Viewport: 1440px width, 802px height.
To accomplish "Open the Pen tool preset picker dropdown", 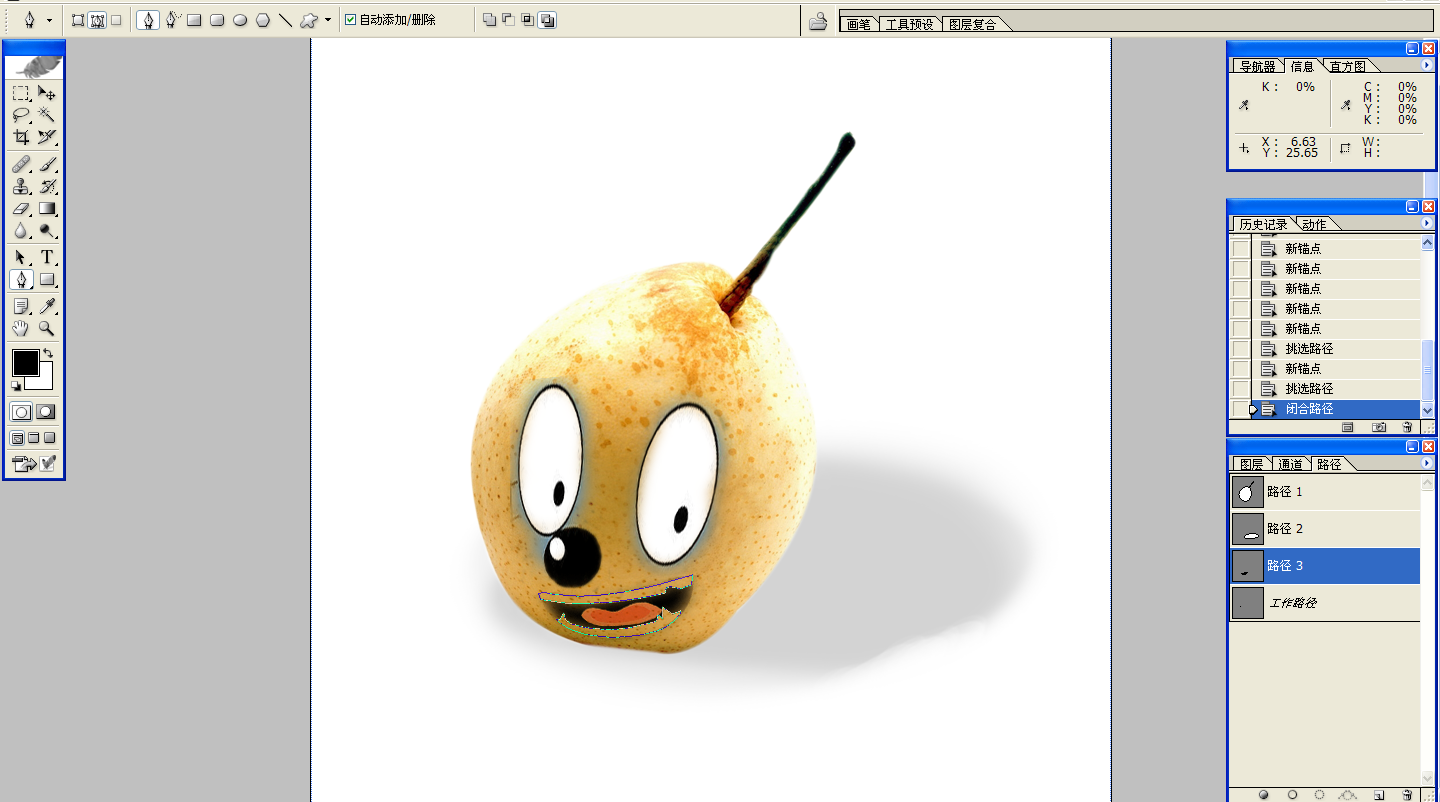I will [49, 20].
